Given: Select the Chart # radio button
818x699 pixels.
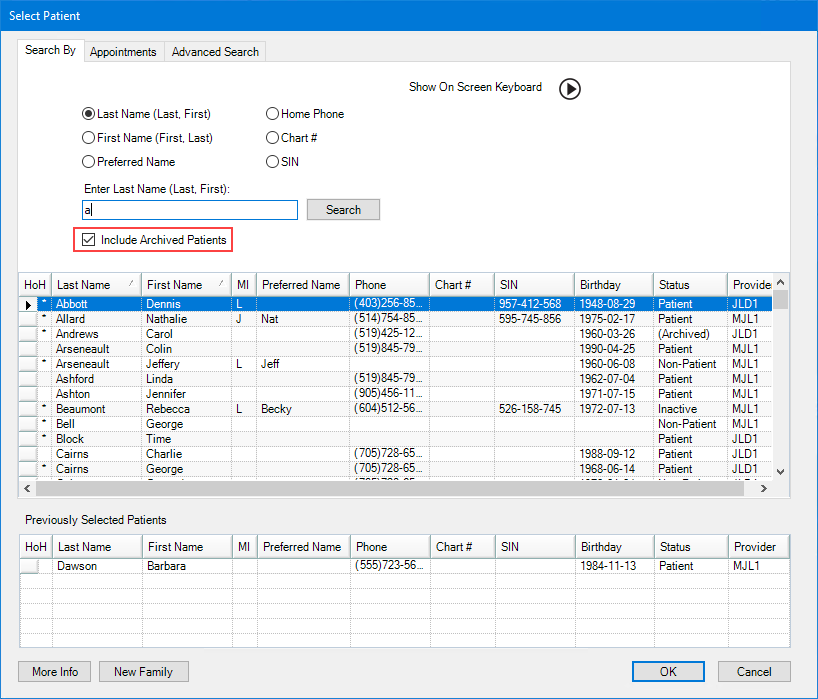Looking at the screenshot, I should pos(273,138).
